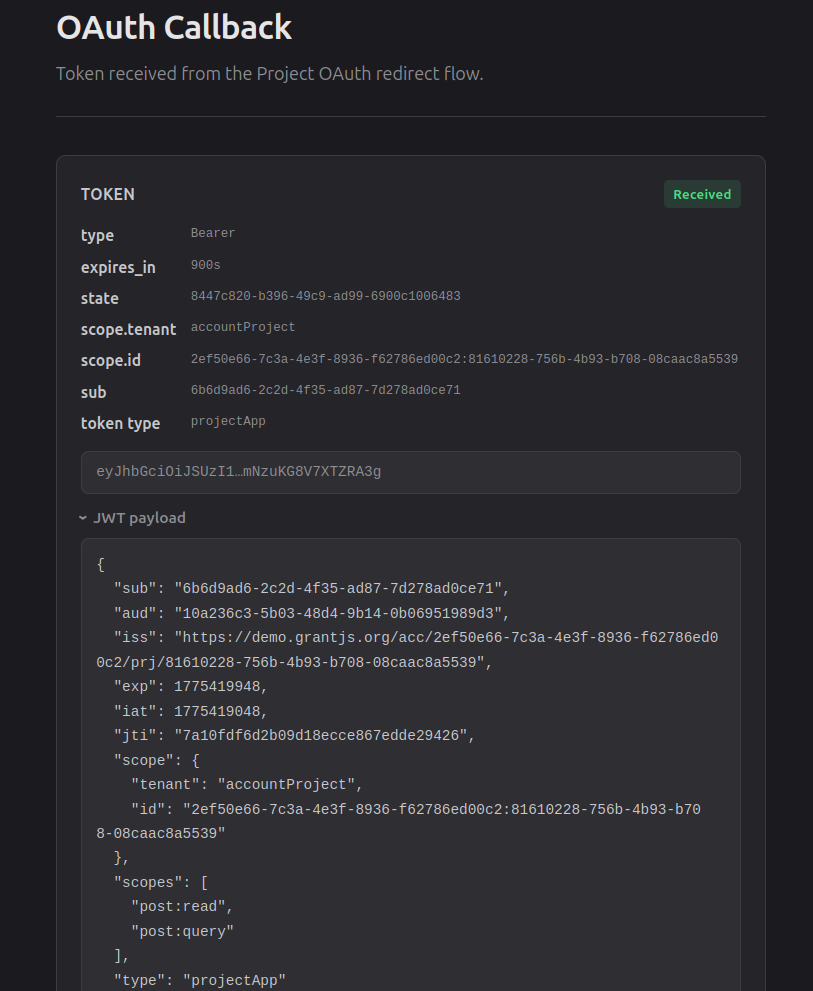Collapse the JWT payload section
813x991 pixels.
(133, 518)
